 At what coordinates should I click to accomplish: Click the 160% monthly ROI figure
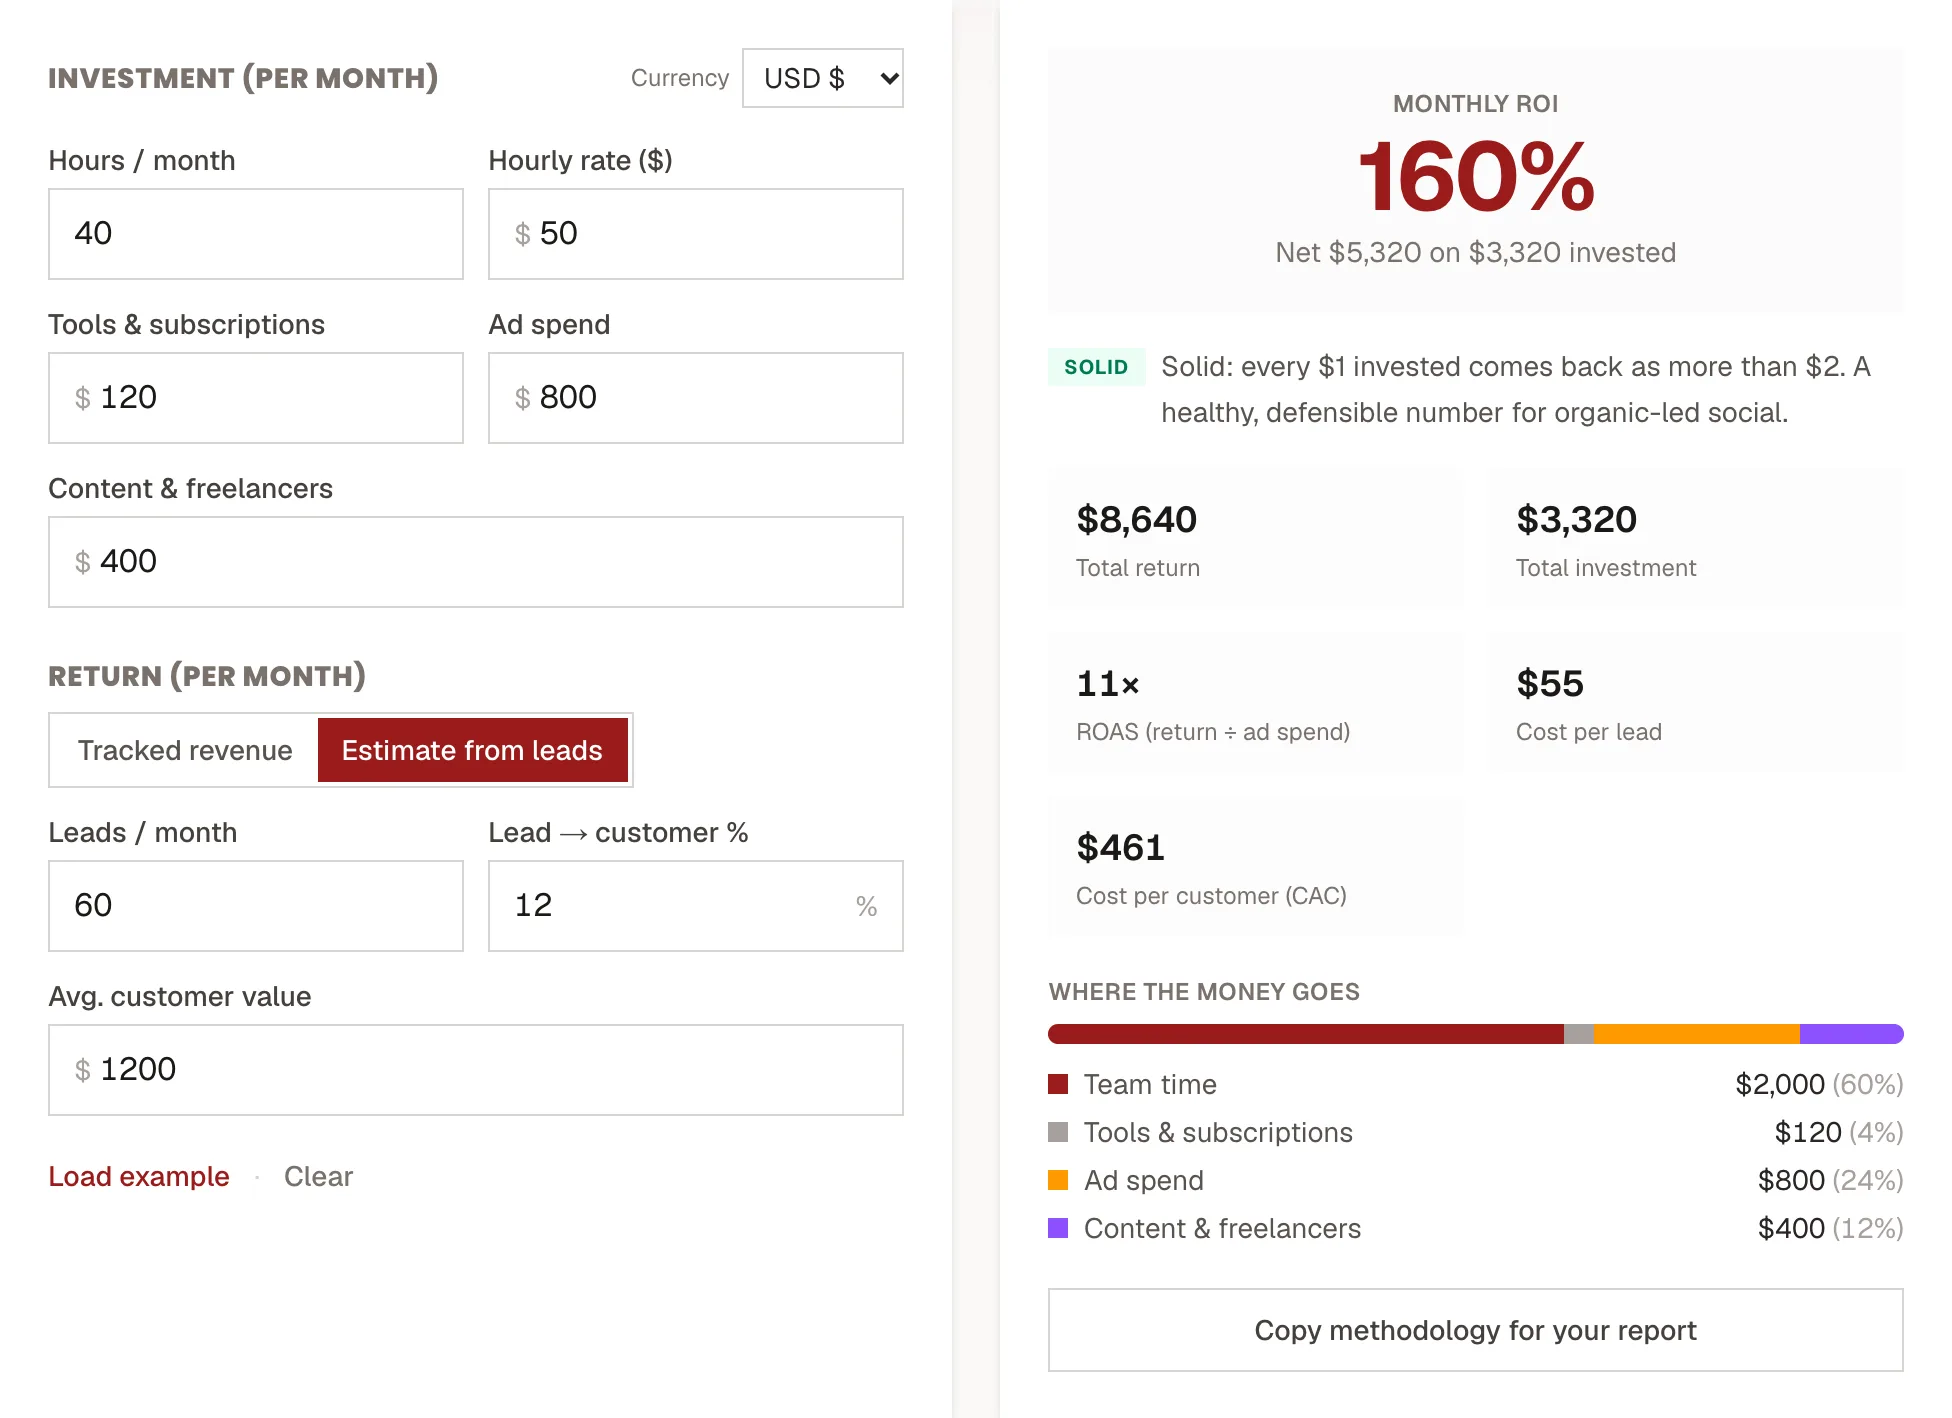[1476, 177]
